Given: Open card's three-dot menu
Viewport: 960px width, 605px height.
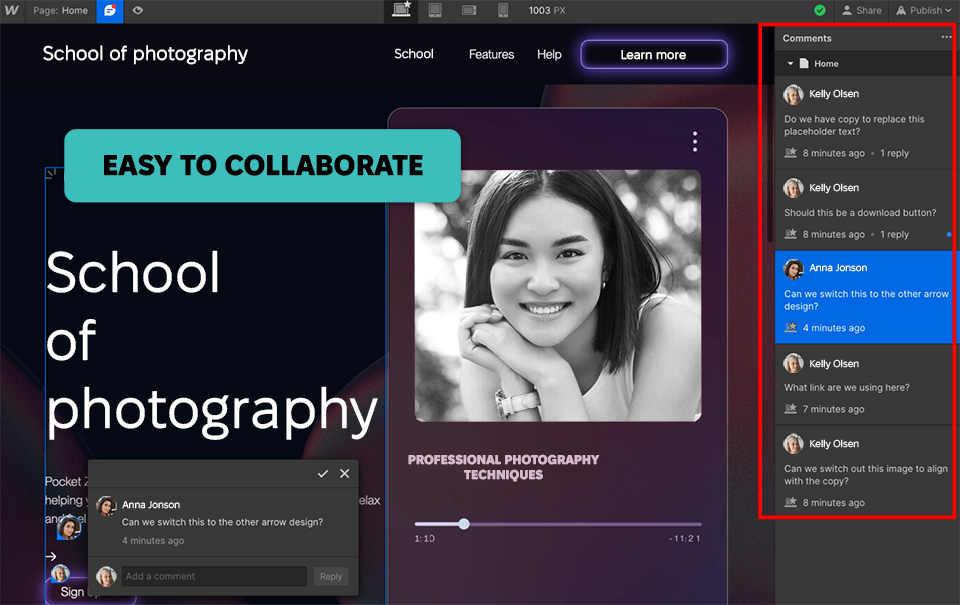Looking at the screenshot, I should [695, 141].
